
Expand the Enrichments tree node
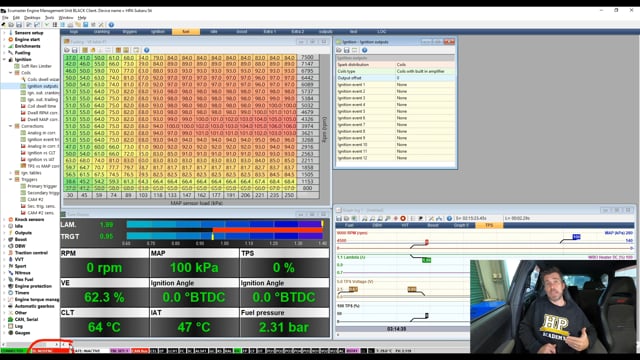(4, 46)
